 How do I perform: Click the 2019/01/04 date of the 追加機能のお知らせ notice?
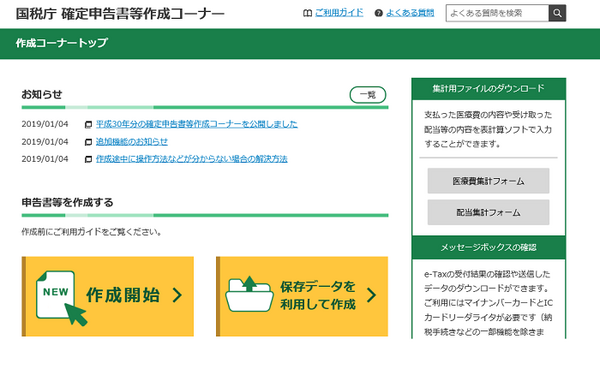pyautogui.click(x=45, y=142)
